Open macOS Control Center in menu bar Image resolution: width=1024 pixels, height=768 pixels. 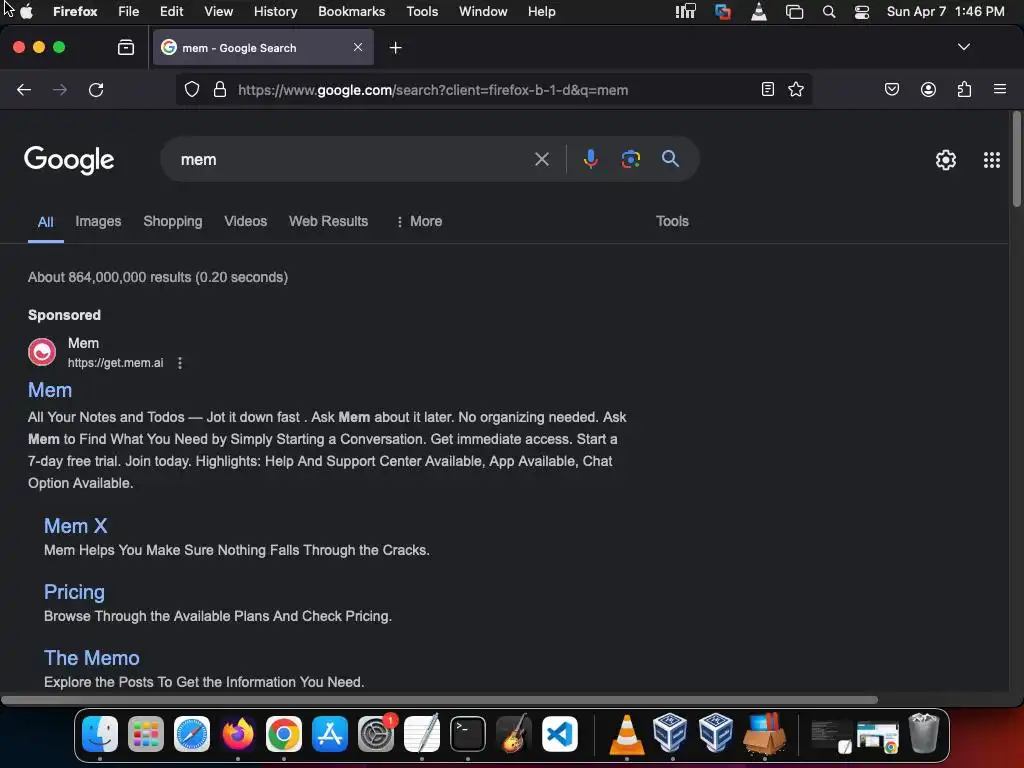point(861,12)
